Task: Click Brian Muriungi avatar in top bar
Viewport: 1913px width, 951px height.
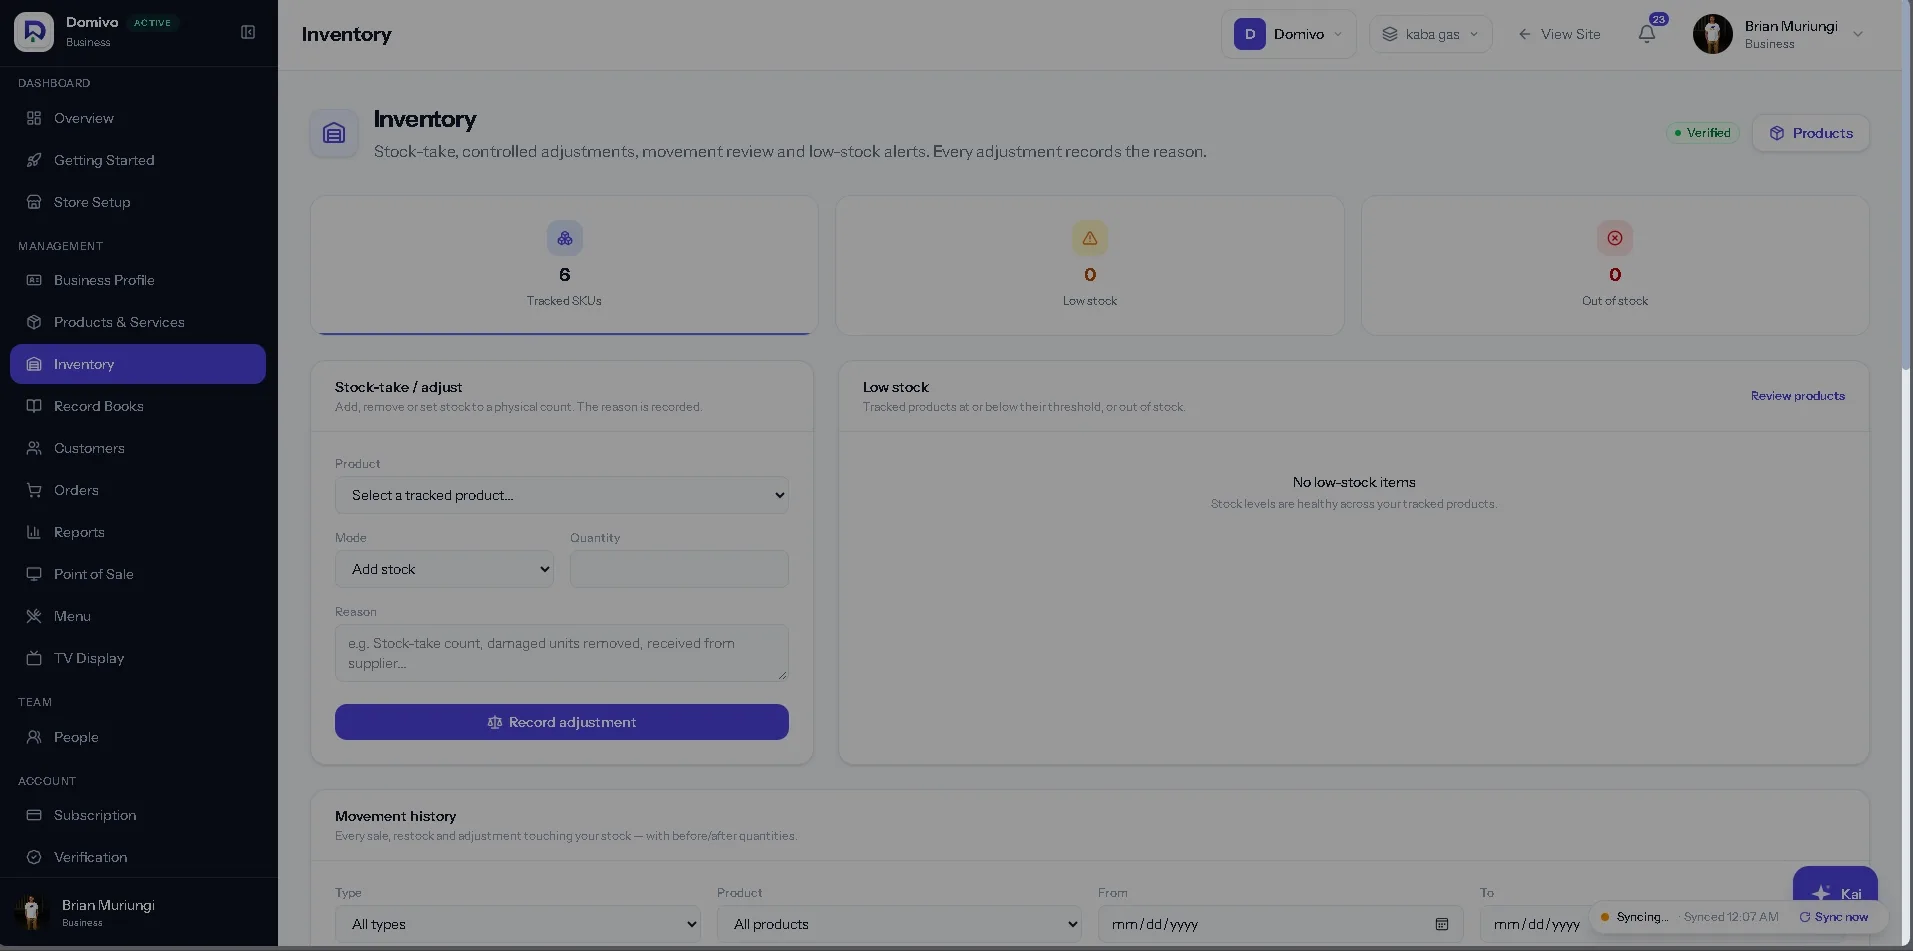Action: (1713, 34)
